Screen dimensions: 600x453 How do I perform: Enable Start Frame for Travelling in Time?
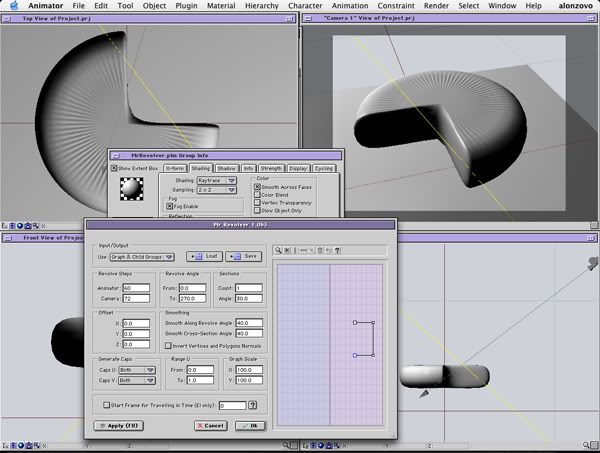click(x=107, y=405)
